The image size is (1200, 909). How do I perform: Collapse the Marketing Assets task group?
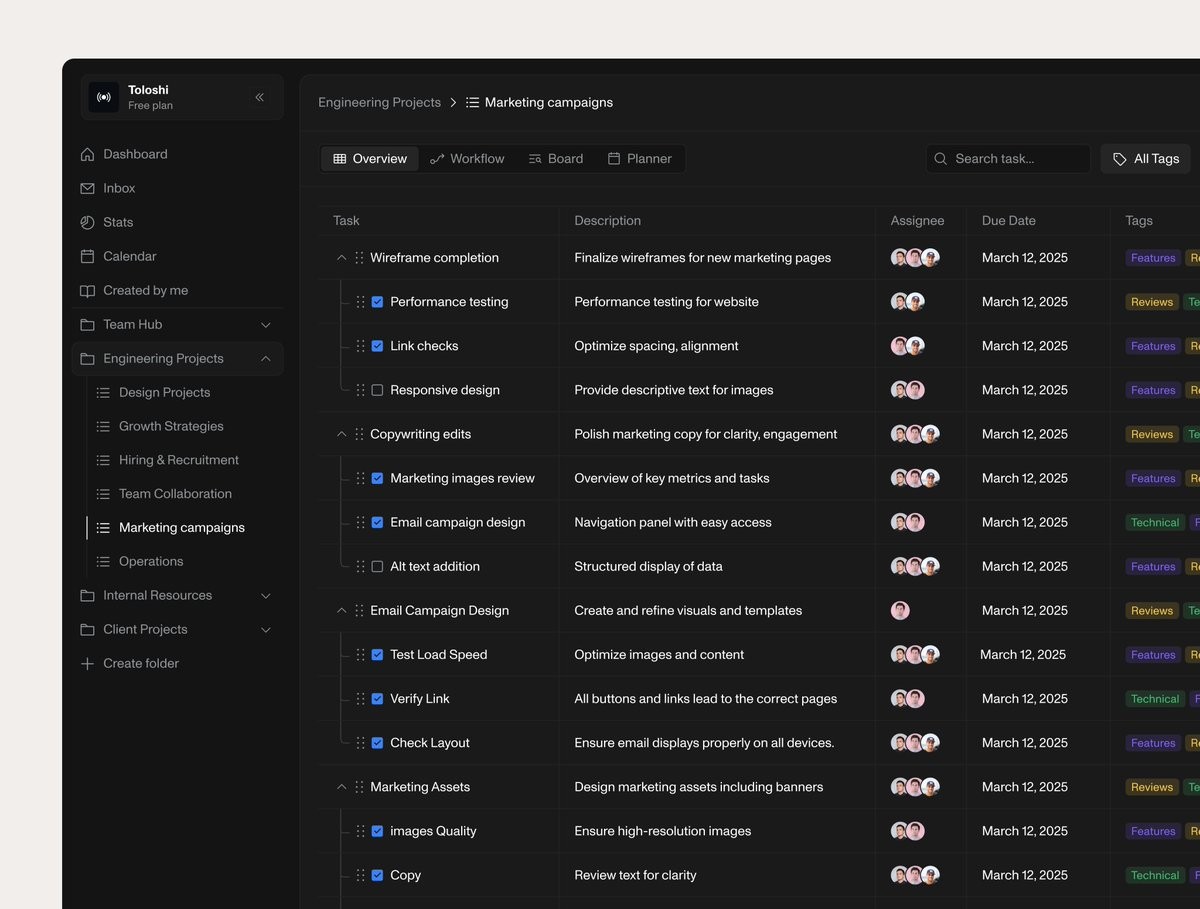341,787
